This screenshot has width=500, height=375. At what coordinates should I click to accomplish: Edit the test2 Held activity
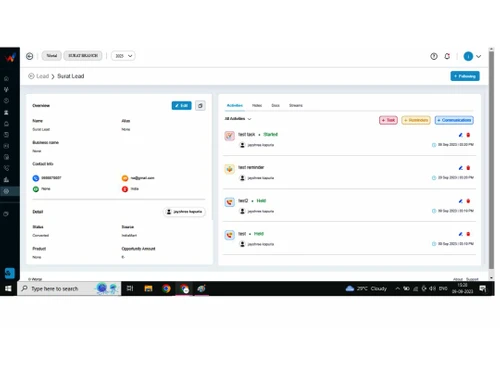(460, 201)
